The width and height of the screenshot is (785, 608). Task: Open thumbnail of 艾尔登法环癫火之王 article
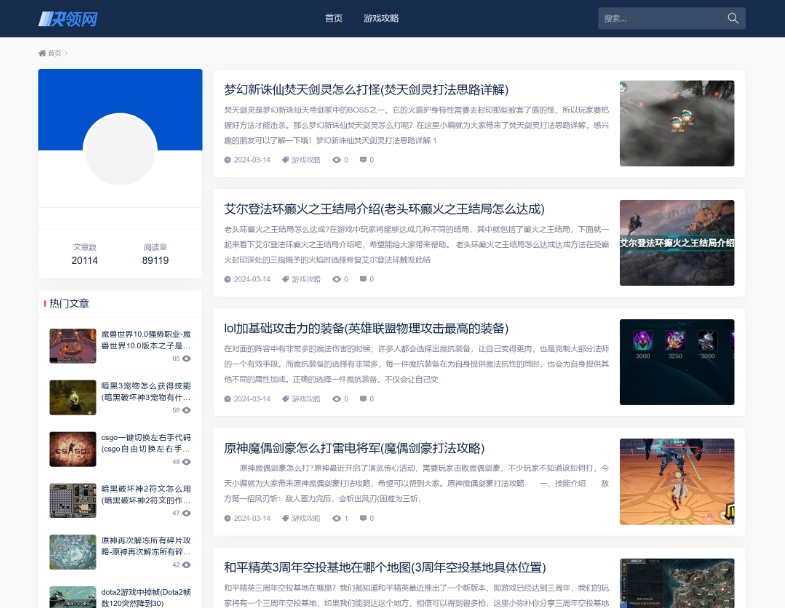coord(677,243)
